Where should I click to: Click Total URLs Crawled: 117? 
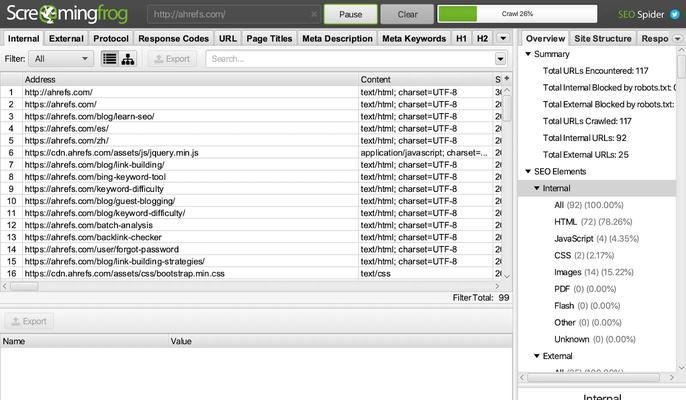click(x=587, y=121)
